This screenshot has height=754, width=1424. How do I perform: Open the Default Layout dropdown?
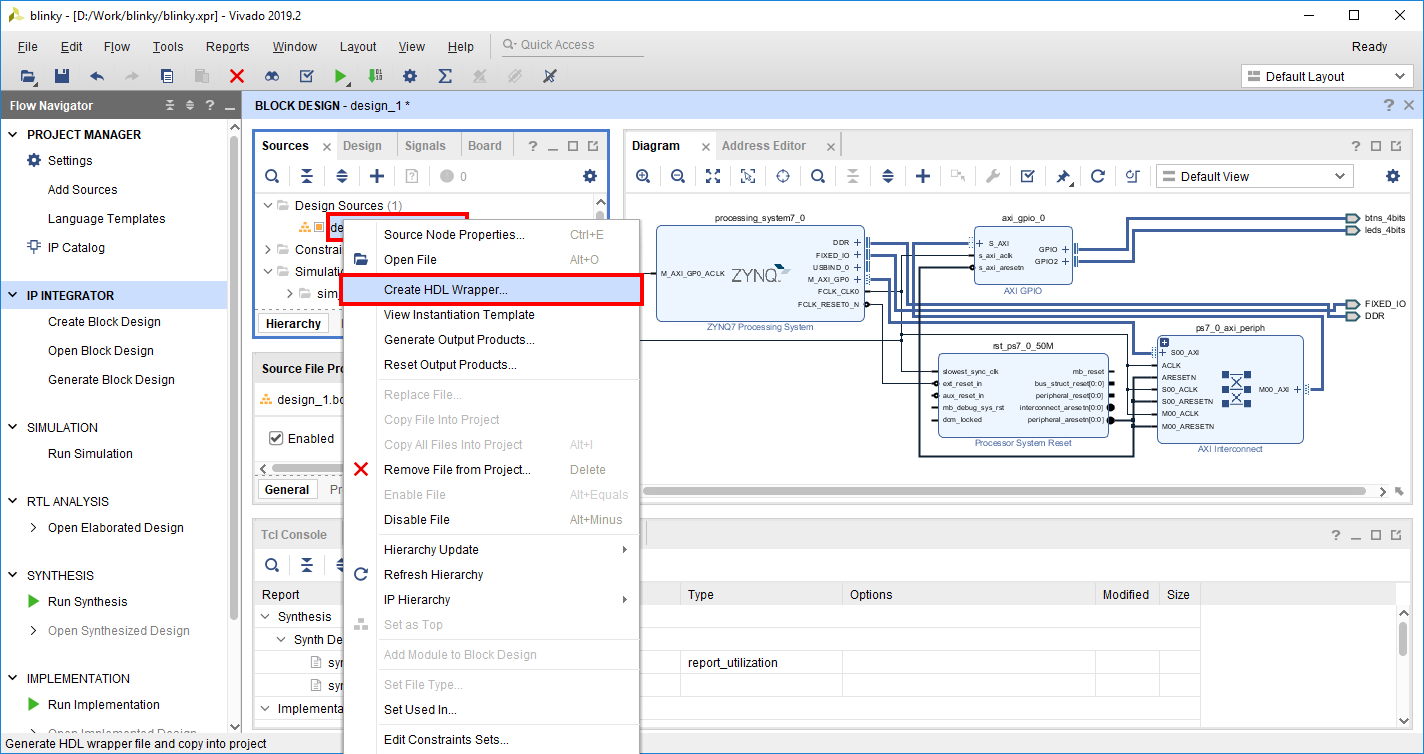coord(1327,76)
